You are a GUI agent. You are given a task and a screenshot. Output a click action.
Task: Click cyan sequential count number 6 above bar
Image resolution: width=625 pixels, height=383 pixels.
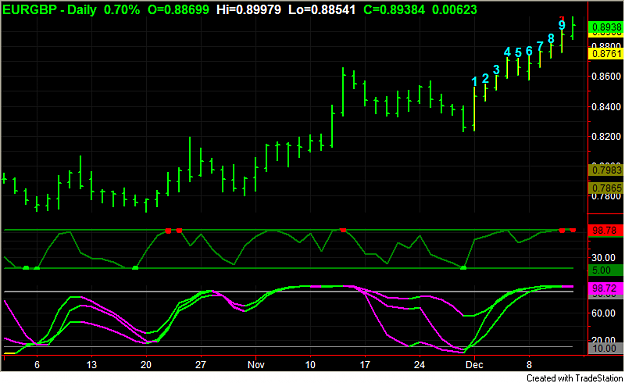[529, 51]
